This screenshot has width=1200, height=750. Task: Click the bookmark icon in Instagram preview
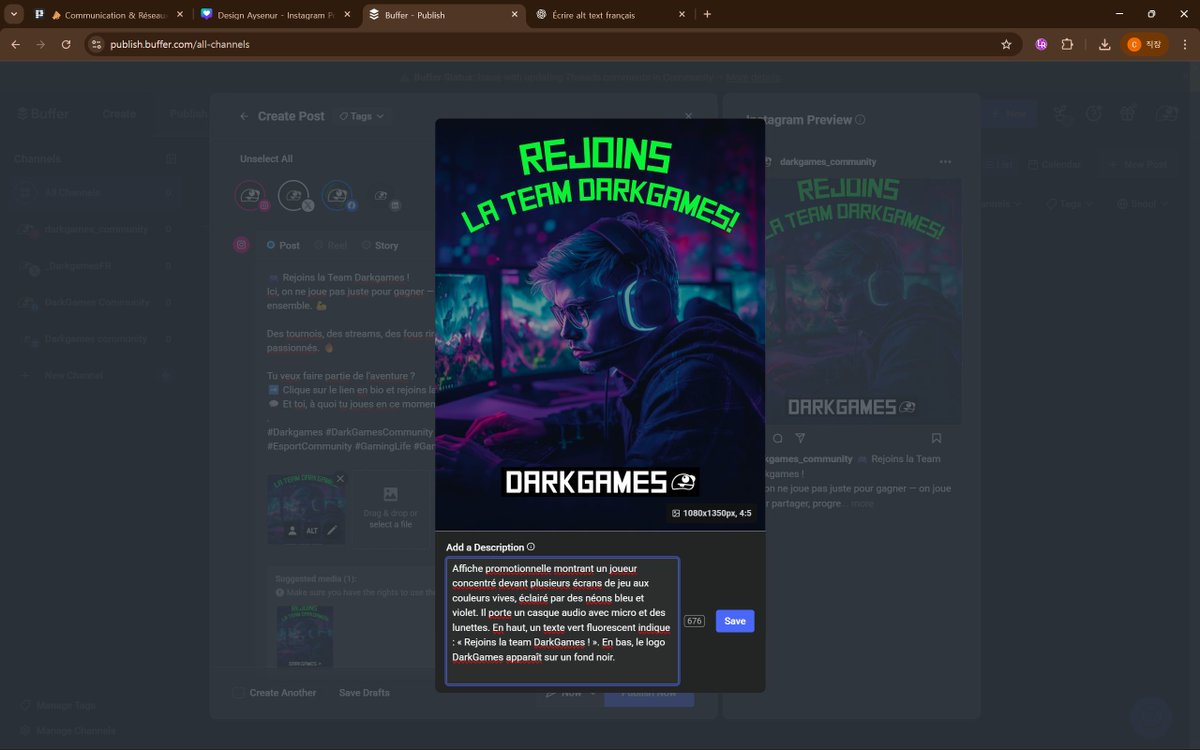click(936, 438)
